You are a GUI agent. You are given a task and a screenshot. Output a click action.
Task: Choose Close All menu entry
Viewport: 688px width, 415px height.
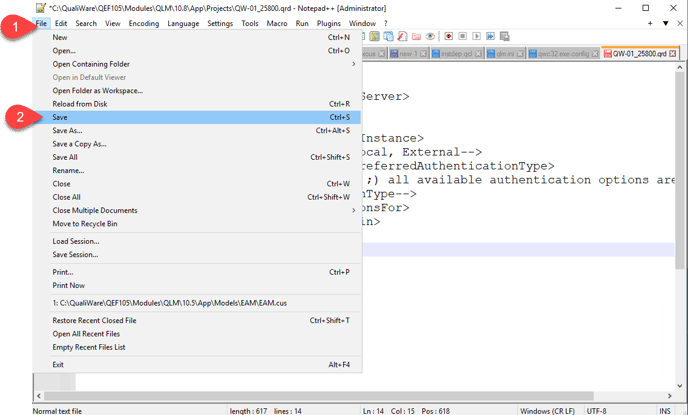pyautogui.click(x=197, y=197)
